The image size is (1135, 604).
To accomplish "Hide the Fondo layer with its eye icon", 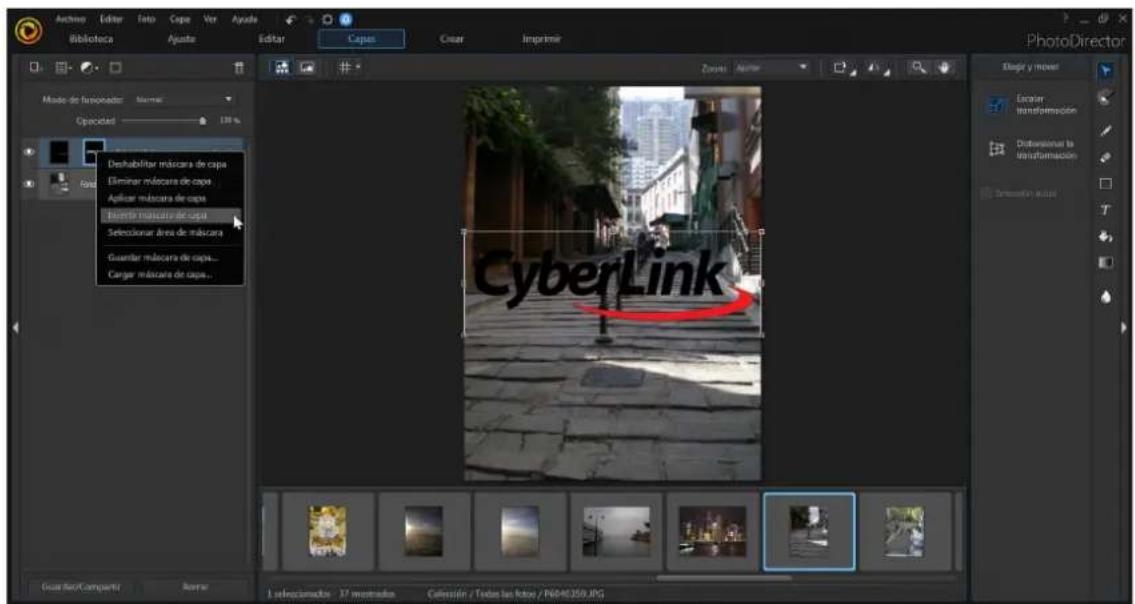I will (x=30, y=184).
